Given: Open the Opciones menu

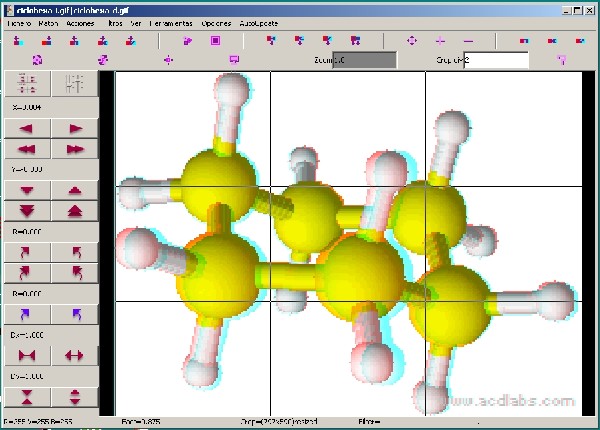Looking at the screenshot, I should coord(215,21).
